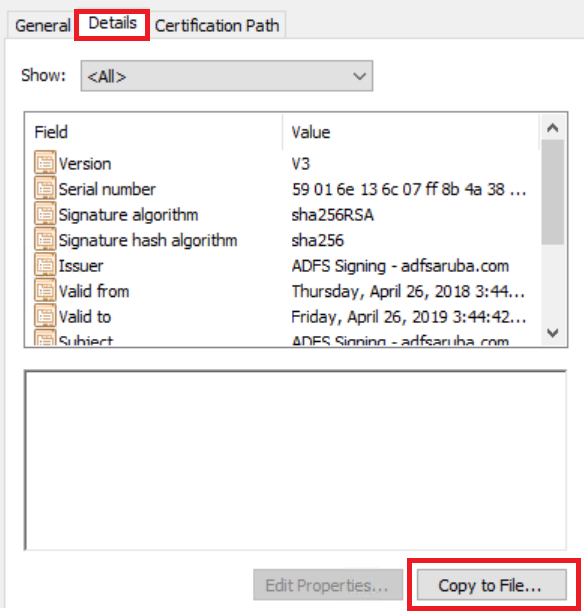Viewport: 584px width, 615px height.
Task: Open the Show filter dropdown
Action: [x=227, y=76]
